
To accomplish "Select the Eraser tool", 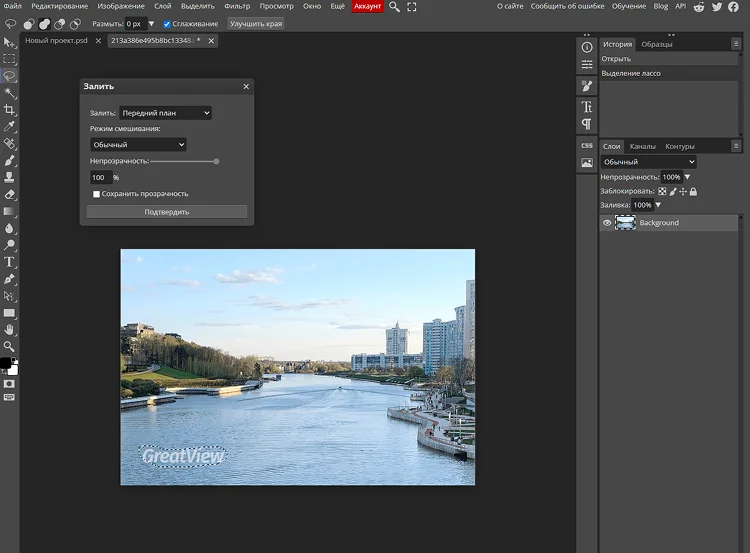I will [10, 194].
